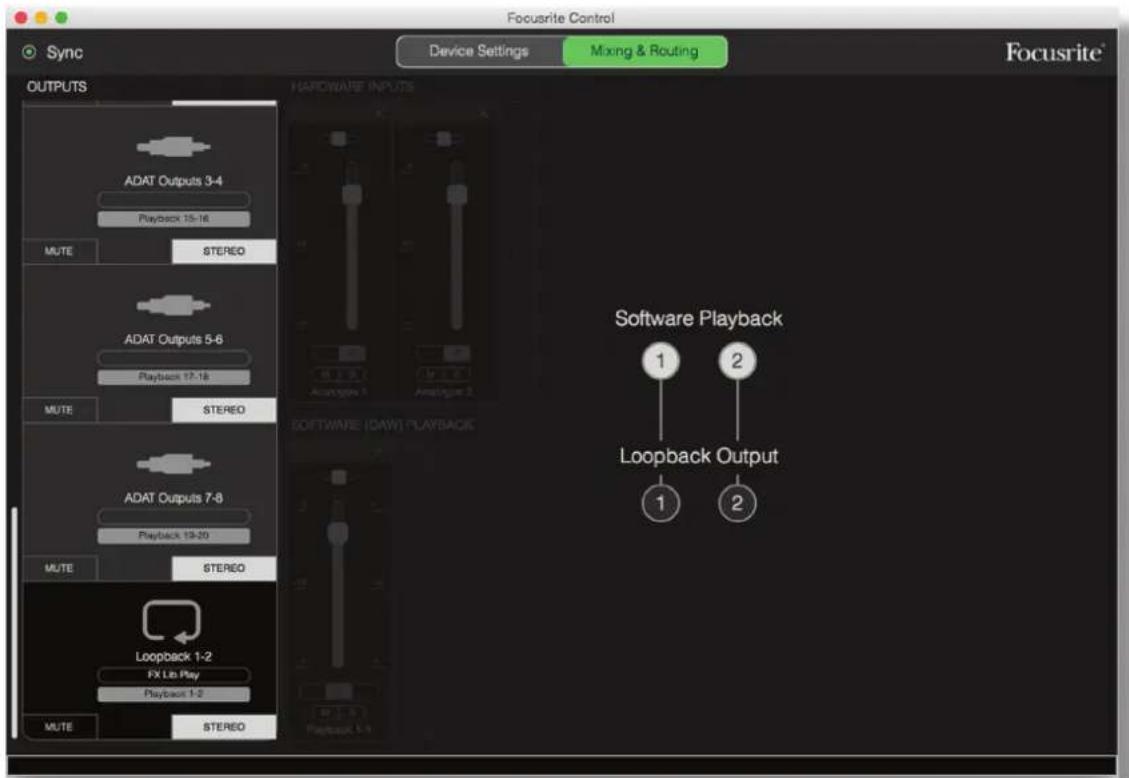Mute ADAT Outputs 5-6

[59, 410]
